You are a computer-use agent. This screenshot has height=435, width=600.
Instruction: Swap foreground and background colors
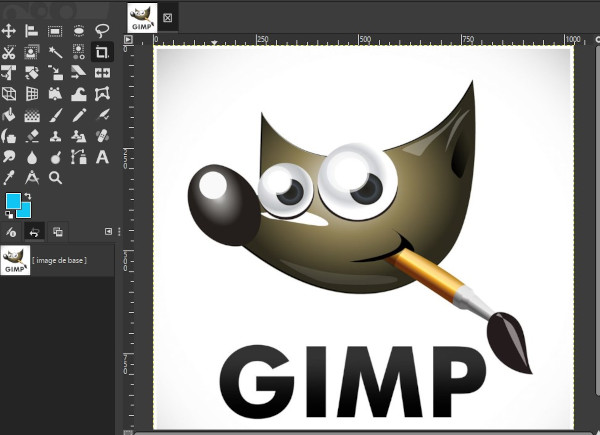pos(28,196)
